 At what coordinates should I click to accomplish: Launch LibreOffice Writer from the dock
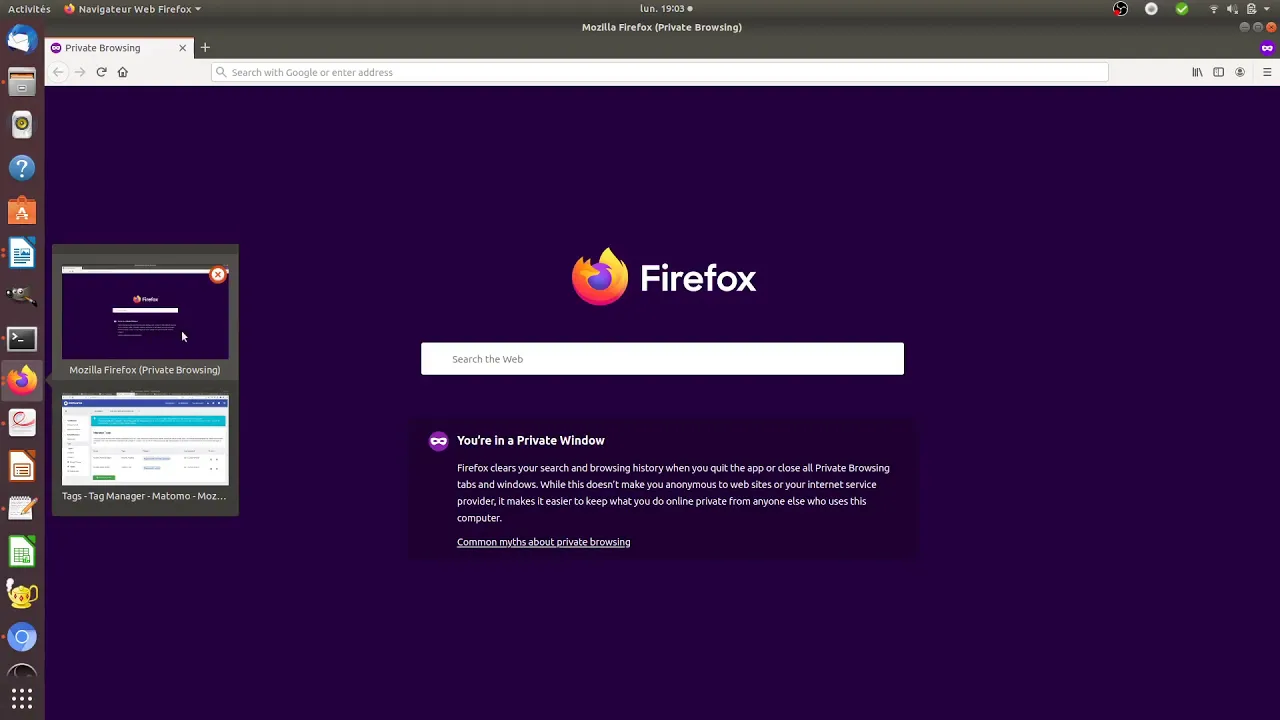click(22, 254)
